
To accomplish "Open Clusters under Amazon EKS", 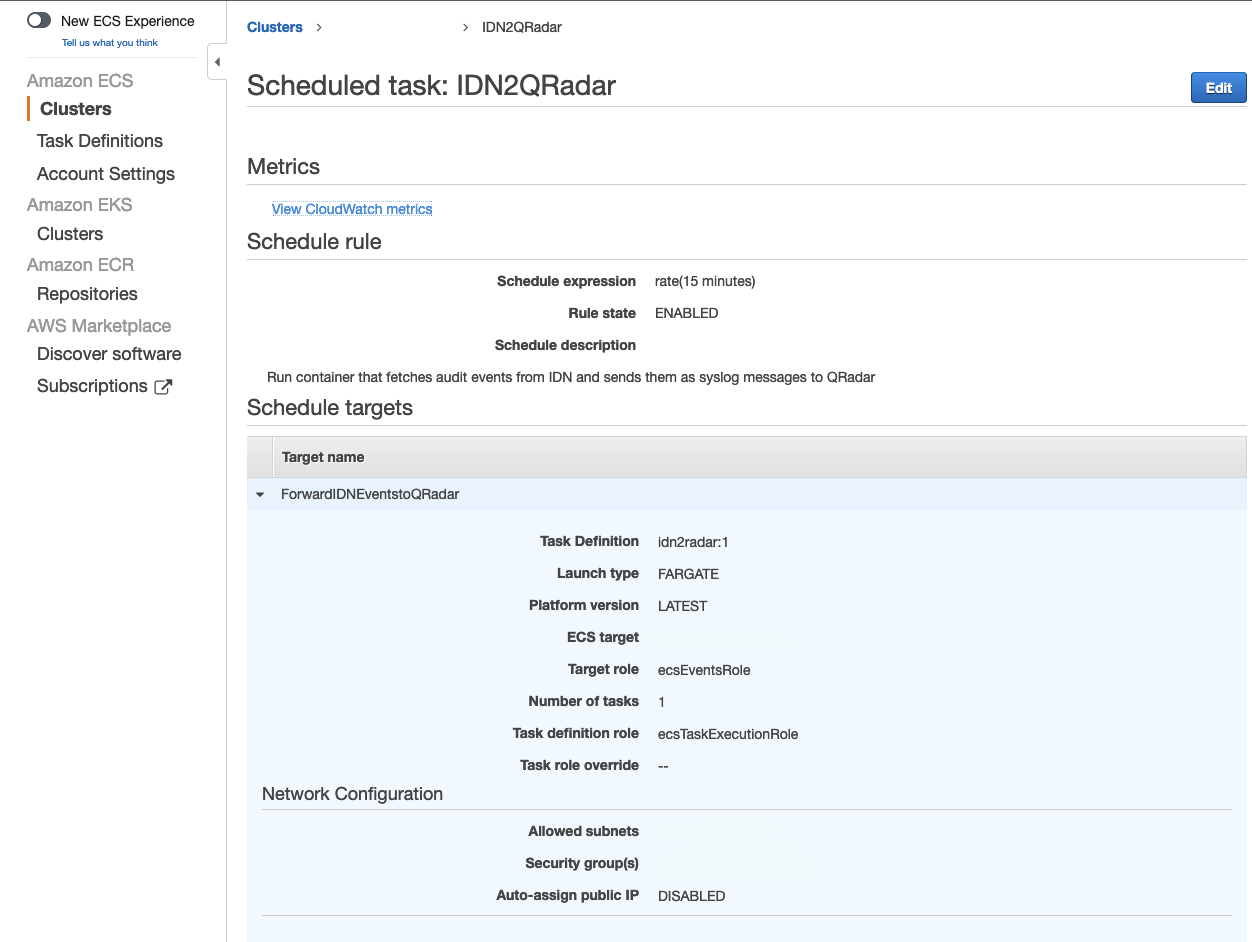I will (70, 234).
